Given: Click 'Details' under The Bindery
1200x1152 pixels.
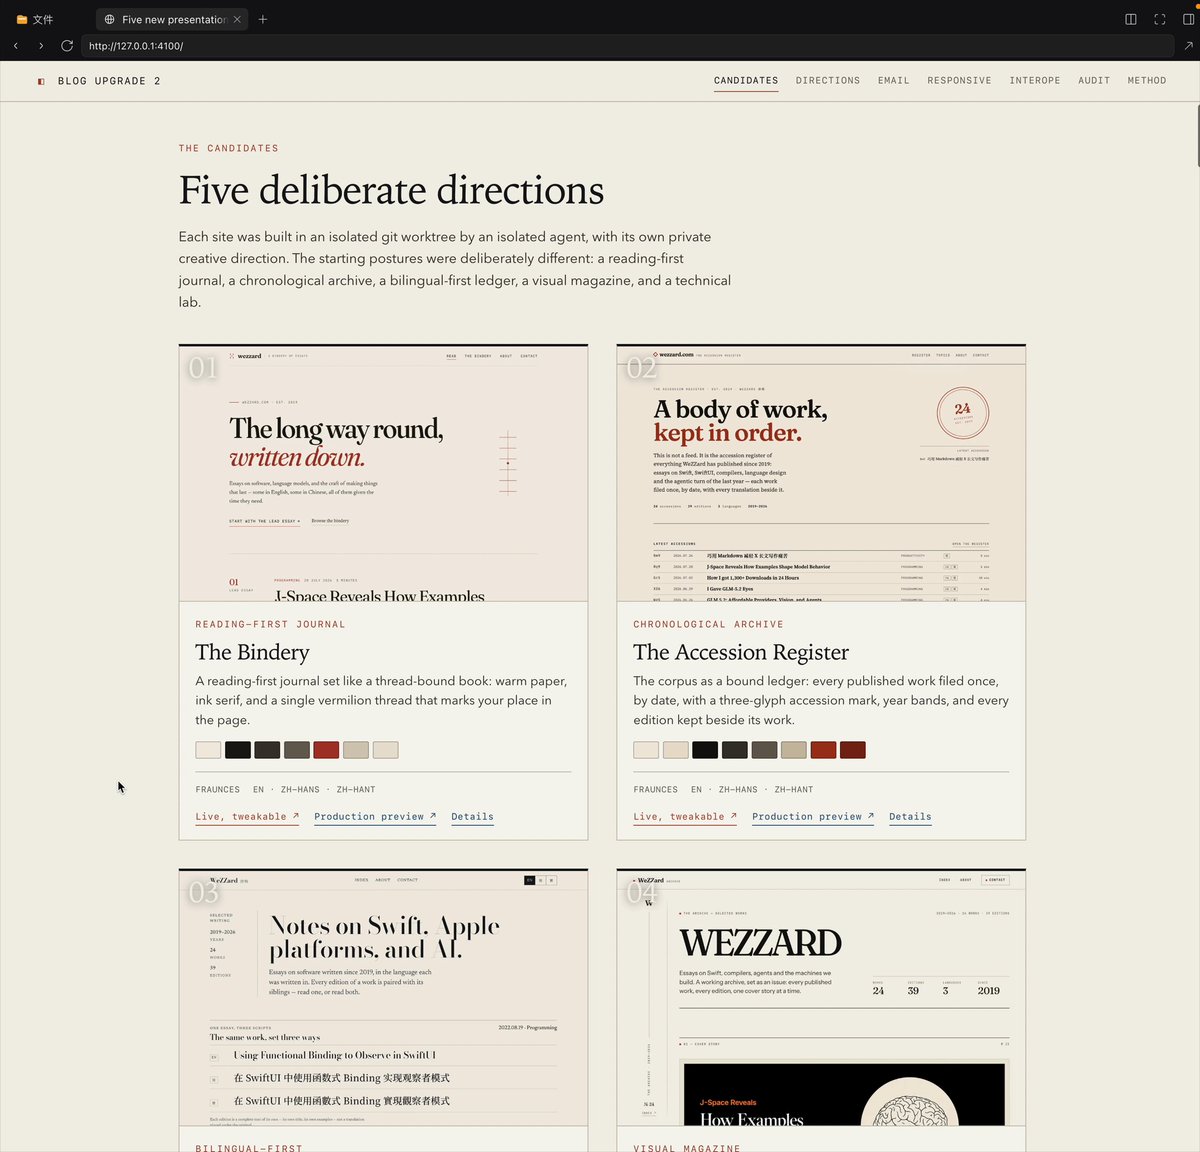Looking at the screenshot, I should [x=472, y=817].
